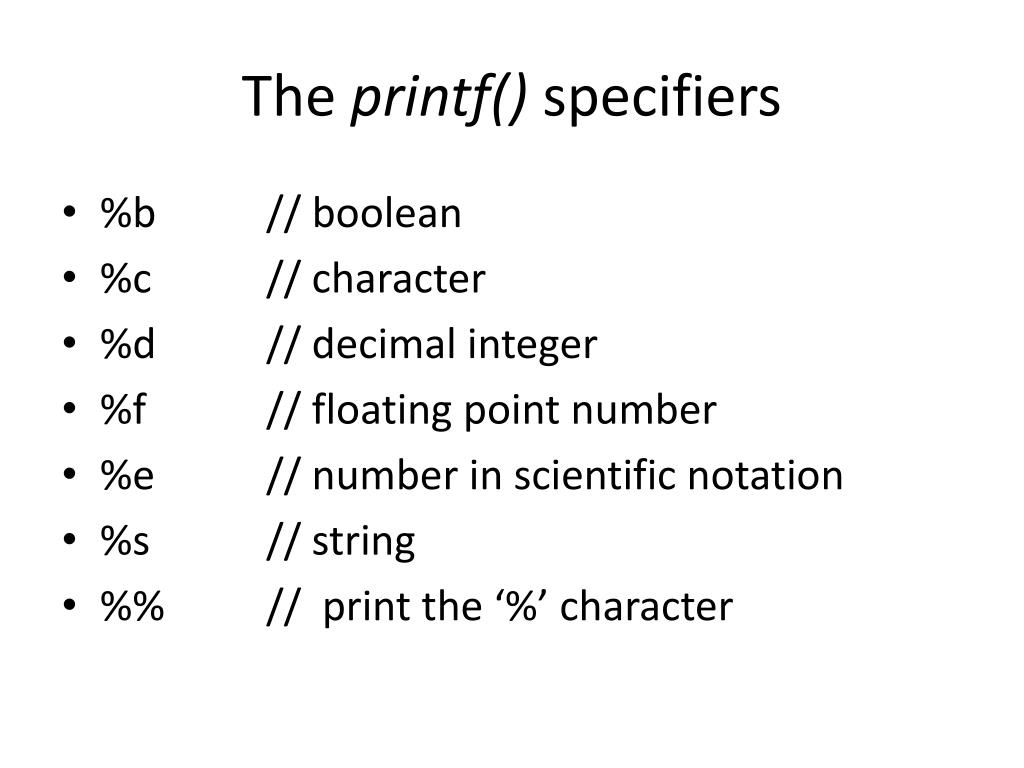This screenshot has width=1024, height=768.
Task: Click the bullet point before %b
Action: click(69, 212)
